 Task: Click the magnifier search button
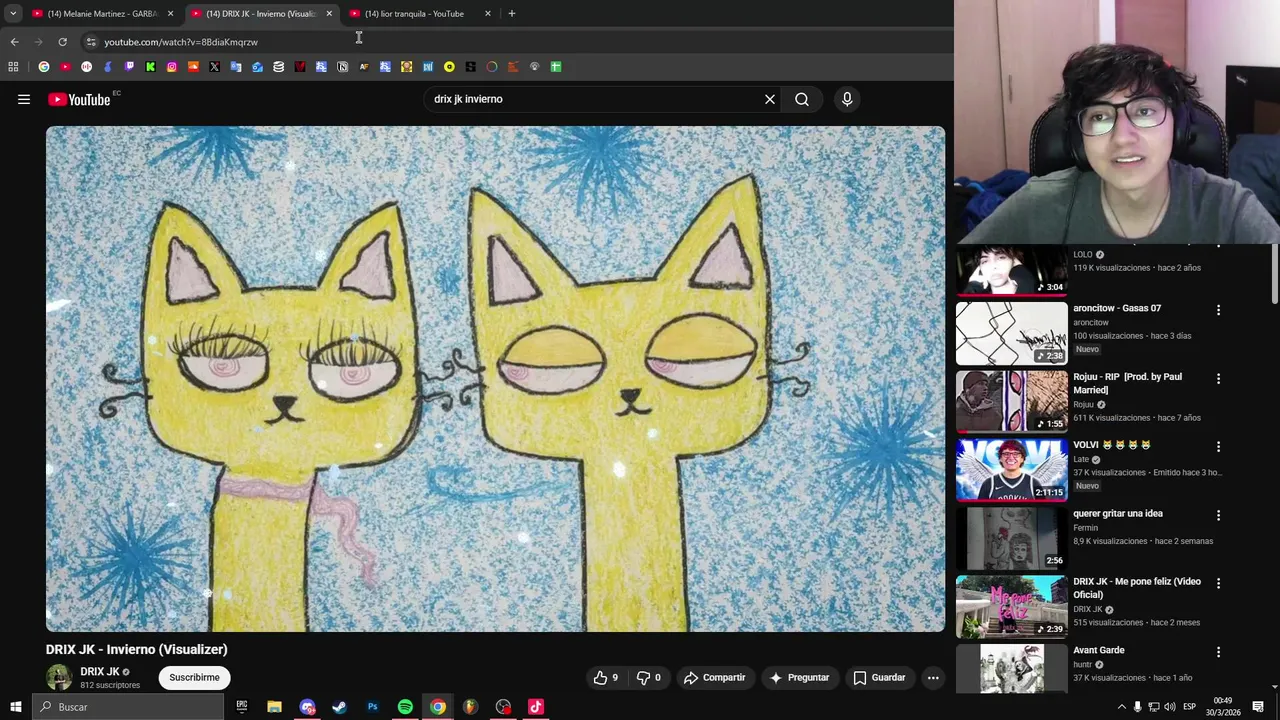[802, 99]
